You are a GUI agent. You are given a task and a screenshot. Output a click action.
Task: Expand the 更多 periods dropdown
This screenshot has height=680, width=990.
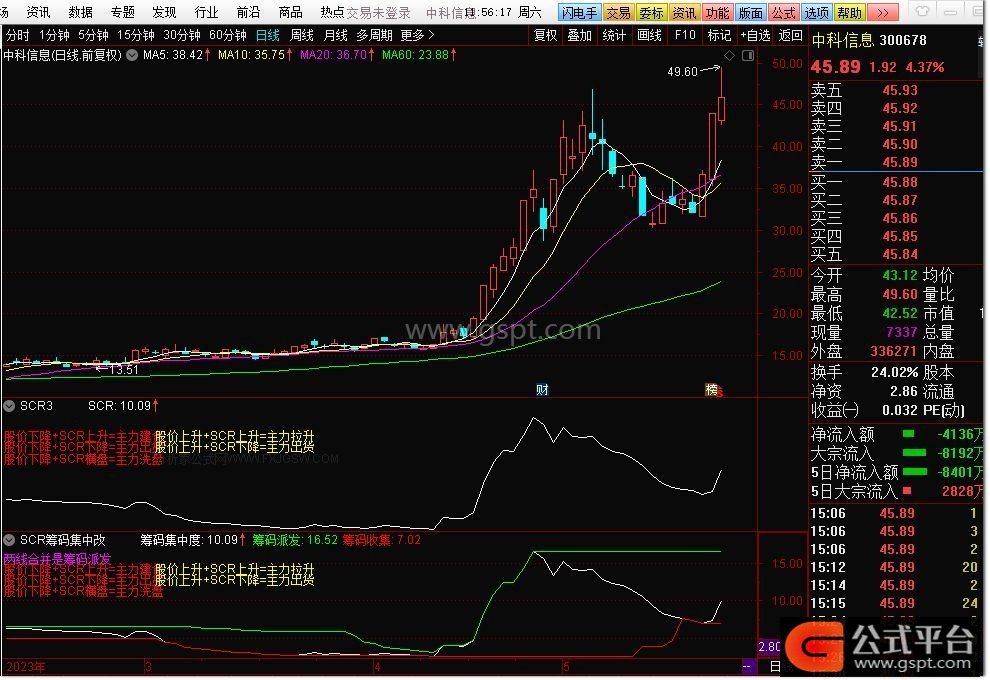coord(417,35)
